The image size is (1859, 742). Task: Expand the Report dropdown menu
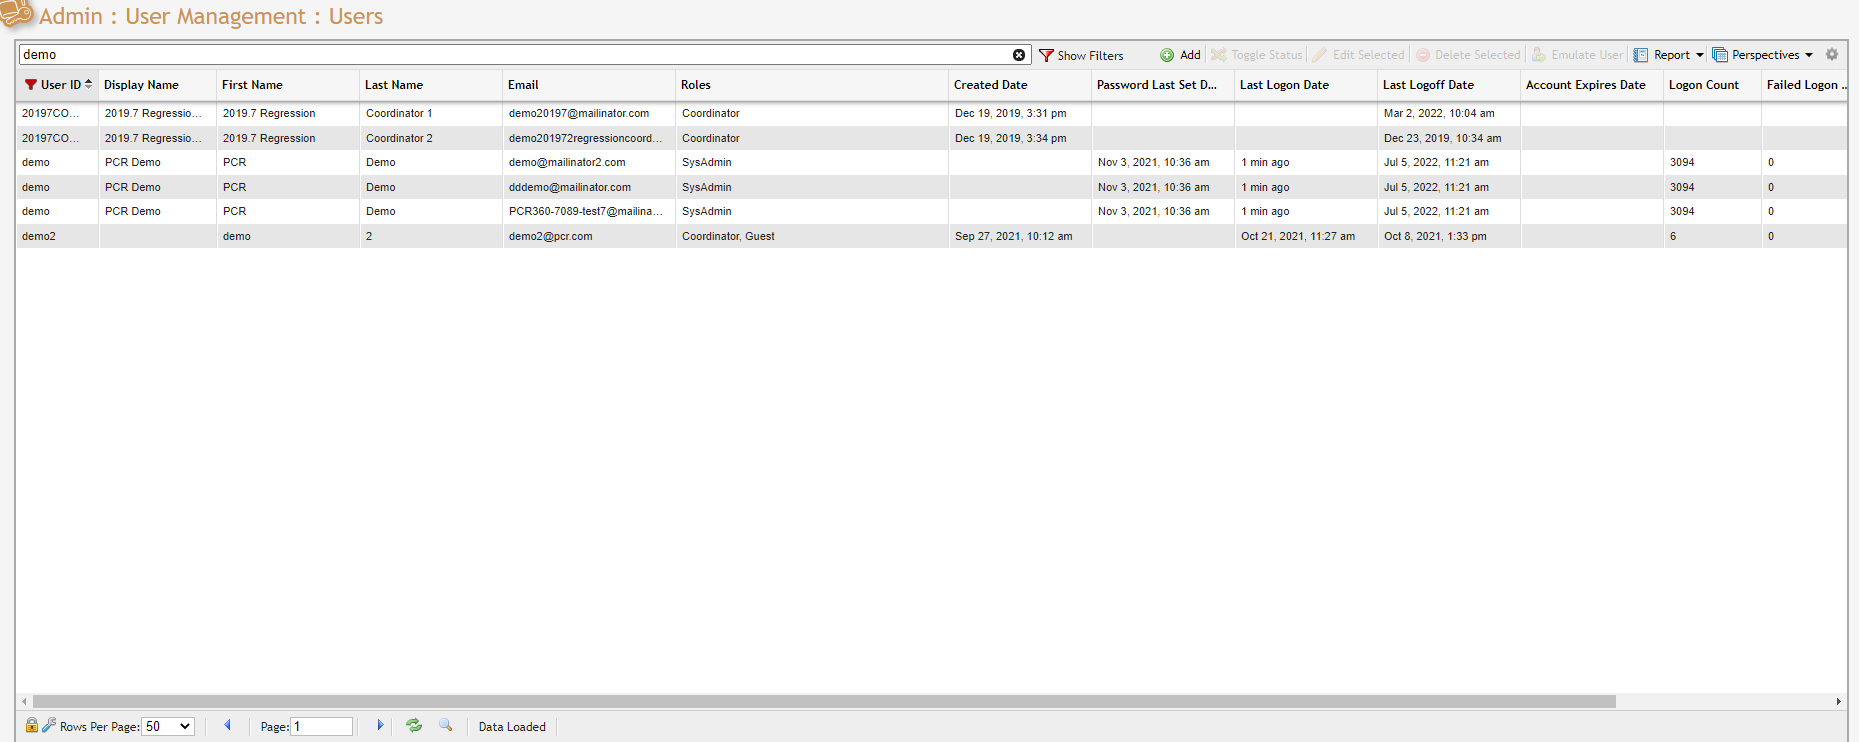point(1669,55)
